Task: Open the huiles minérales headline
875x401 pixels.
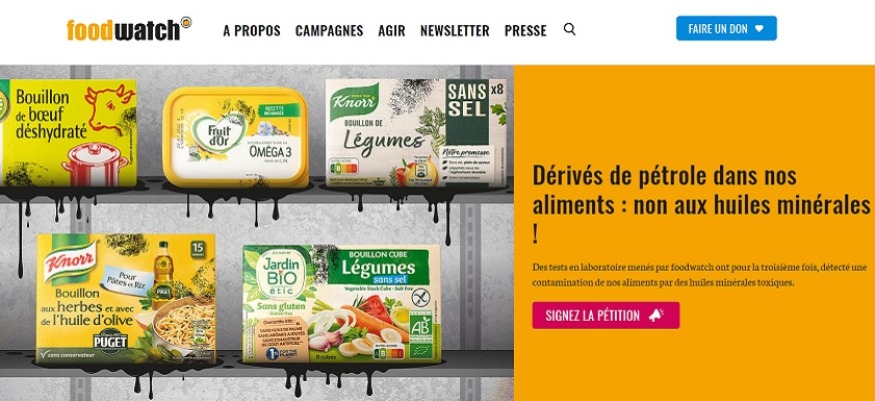Action: (x=701, y=205)
